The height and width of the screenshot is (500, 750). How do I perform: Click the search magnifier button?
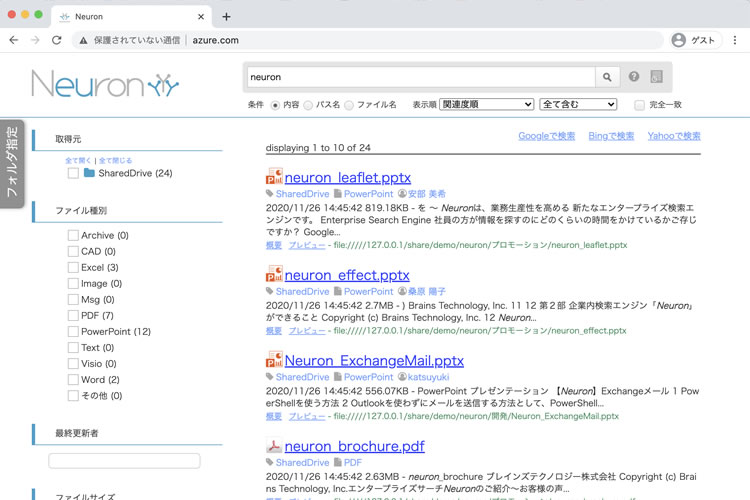(607, 77)
